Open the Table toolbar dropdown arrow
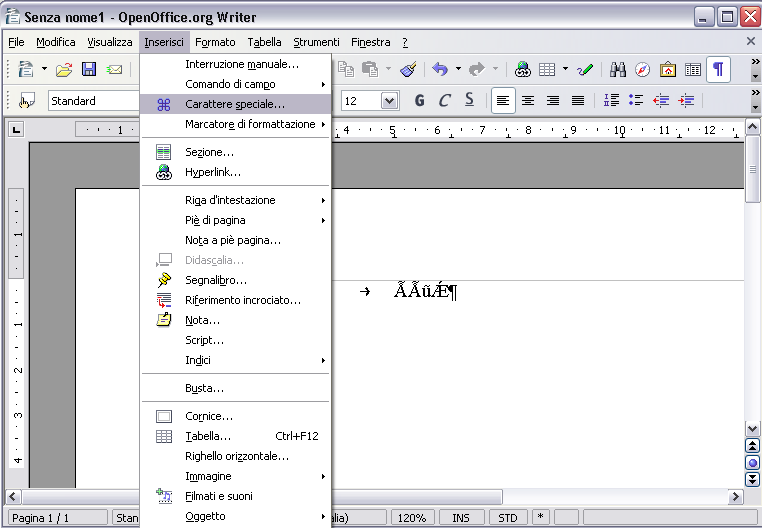The height and width of the screenshot is (528, 762). 565,70
